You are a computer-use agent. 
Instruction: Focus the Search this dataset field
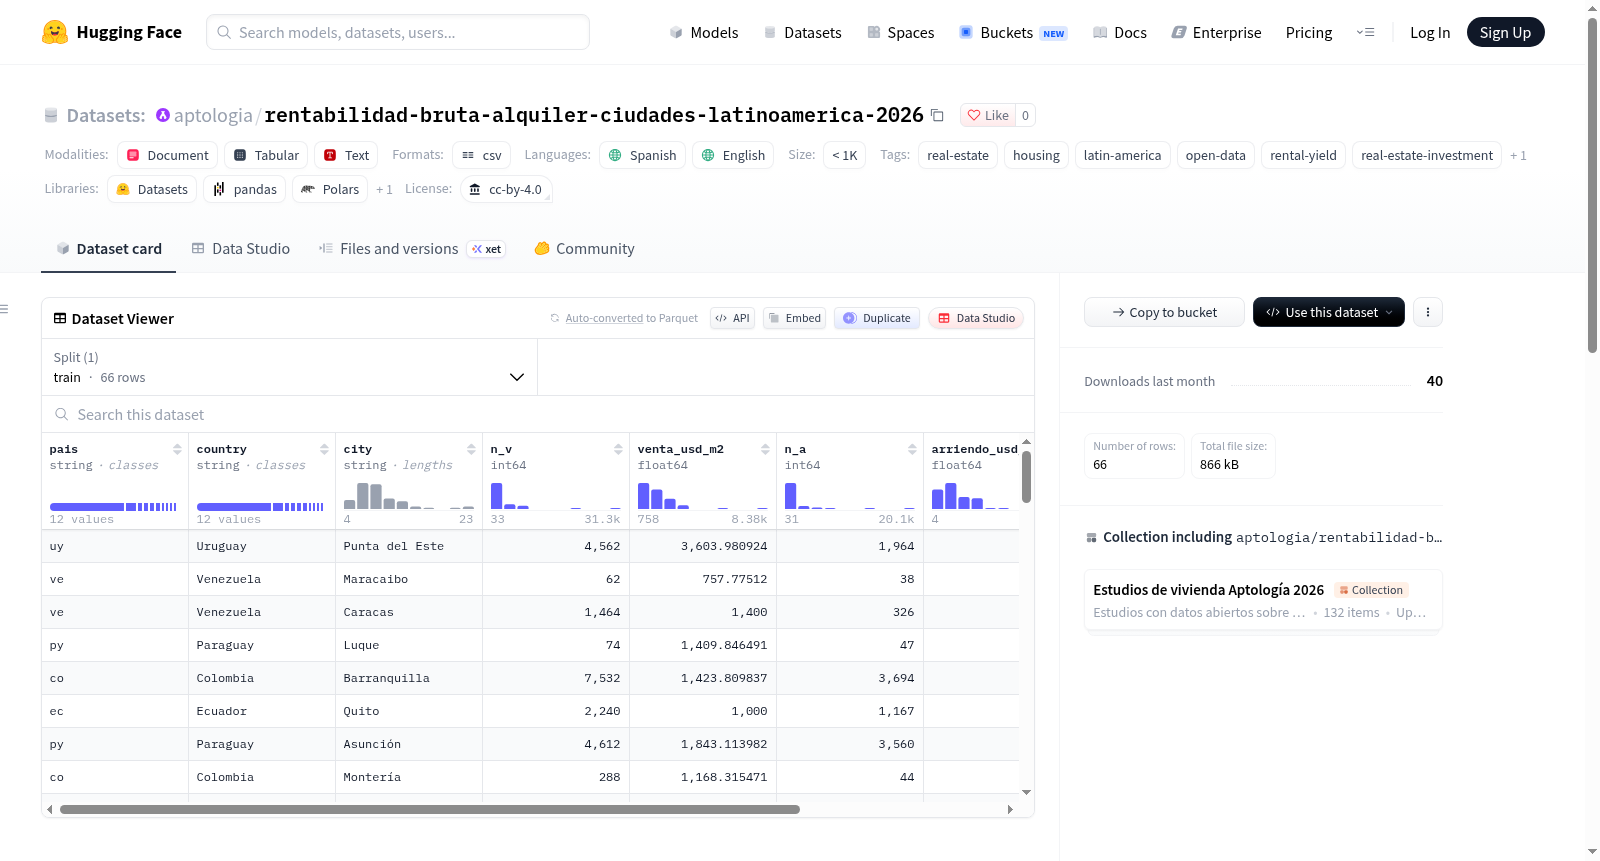pos(537,414)
